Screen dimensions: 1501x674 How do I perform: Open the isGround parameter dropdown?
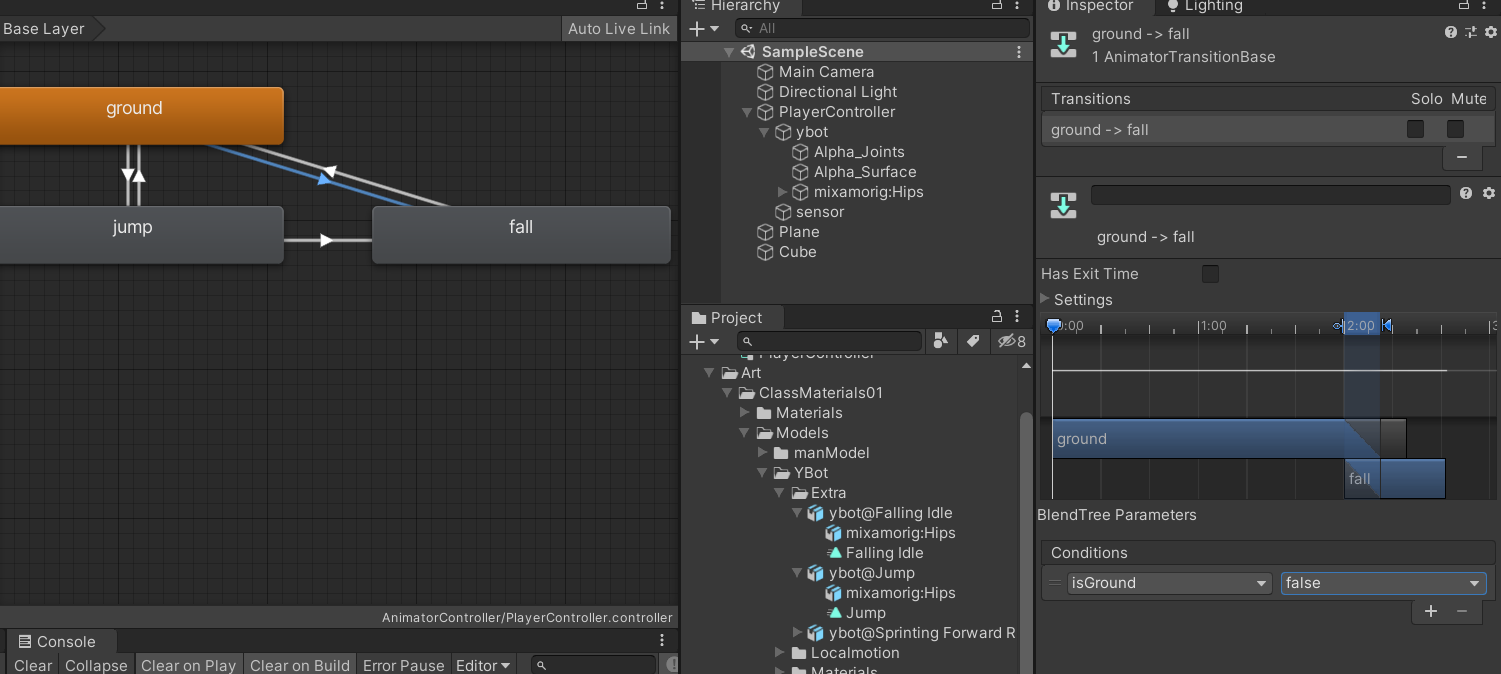[x=1169, y=583]
